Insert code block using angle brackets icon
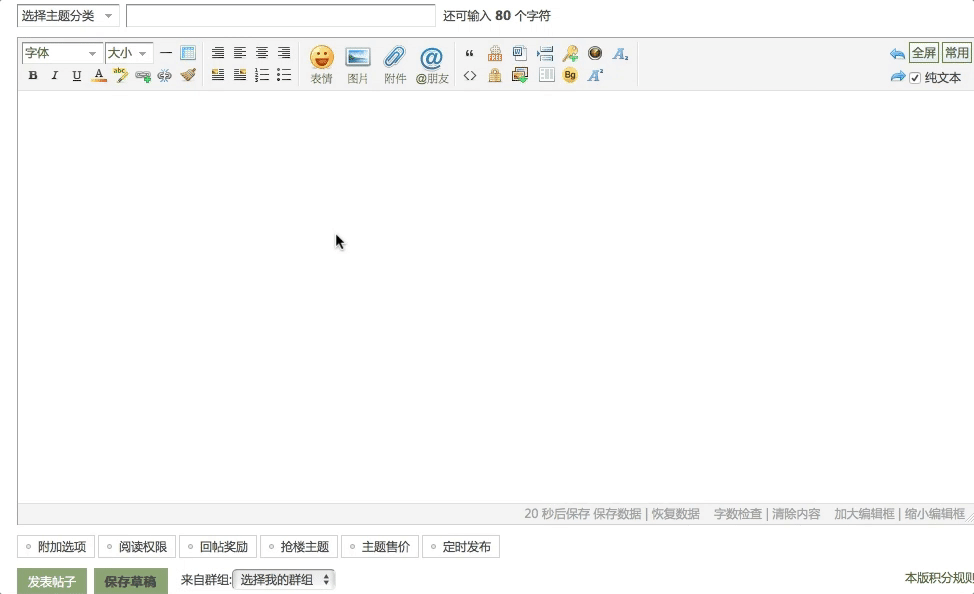 click(x=470, y=75)
